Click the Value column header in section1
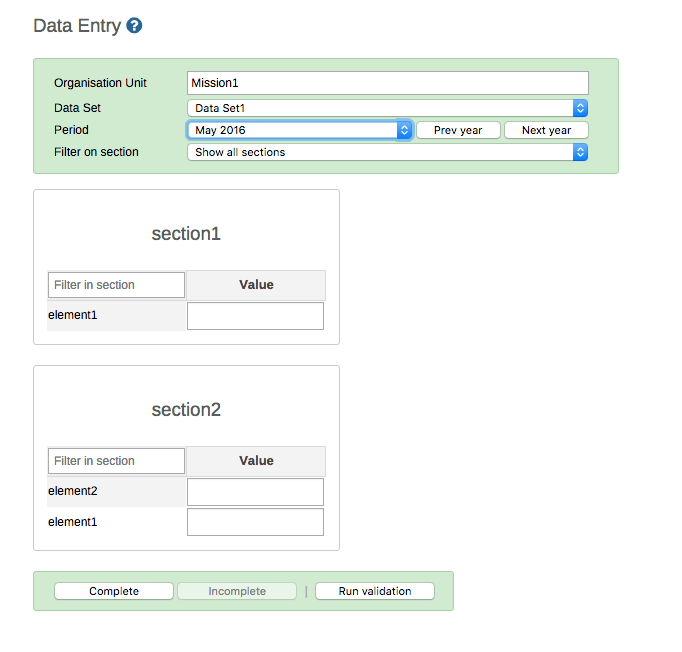 (x=256, y=285)
